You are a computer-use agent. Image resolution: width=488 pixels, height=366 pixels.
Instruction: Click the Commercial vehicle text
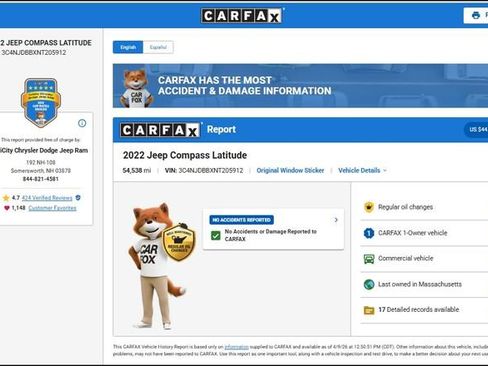click(x=406, y=258)
